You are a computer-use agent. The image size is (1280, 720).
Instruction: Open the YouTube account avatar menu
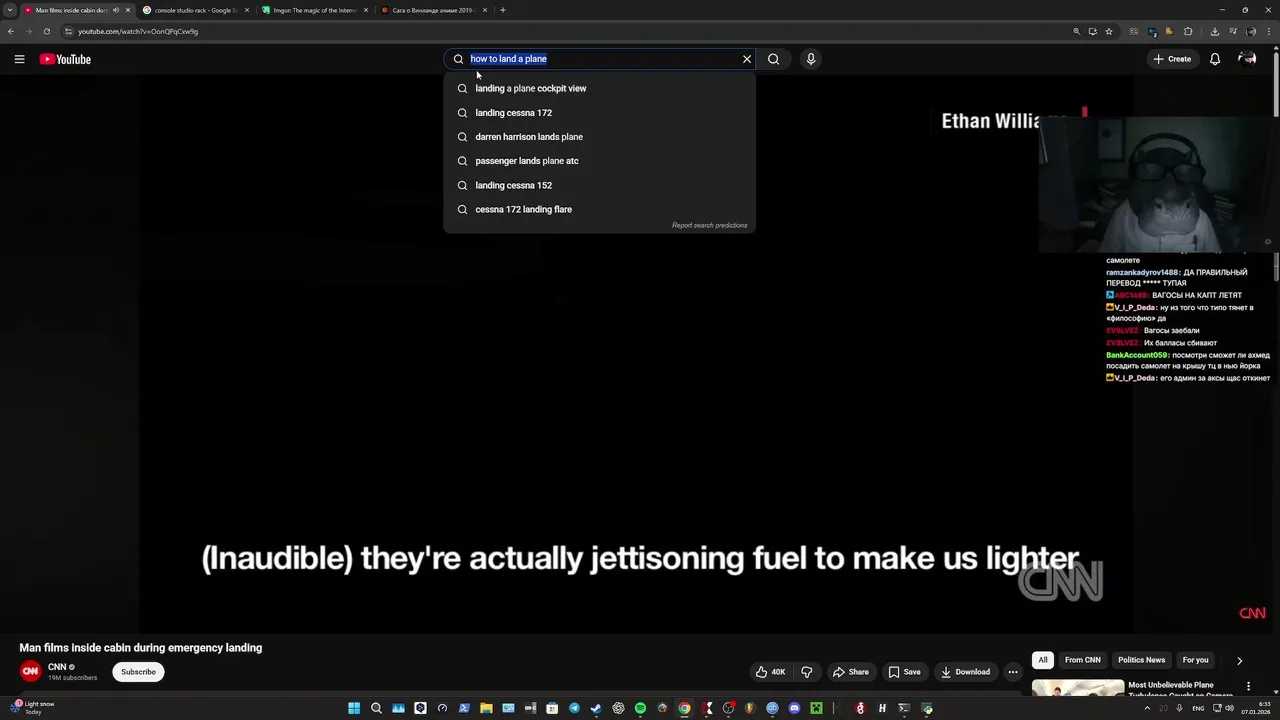click(x=1247, y=59)
